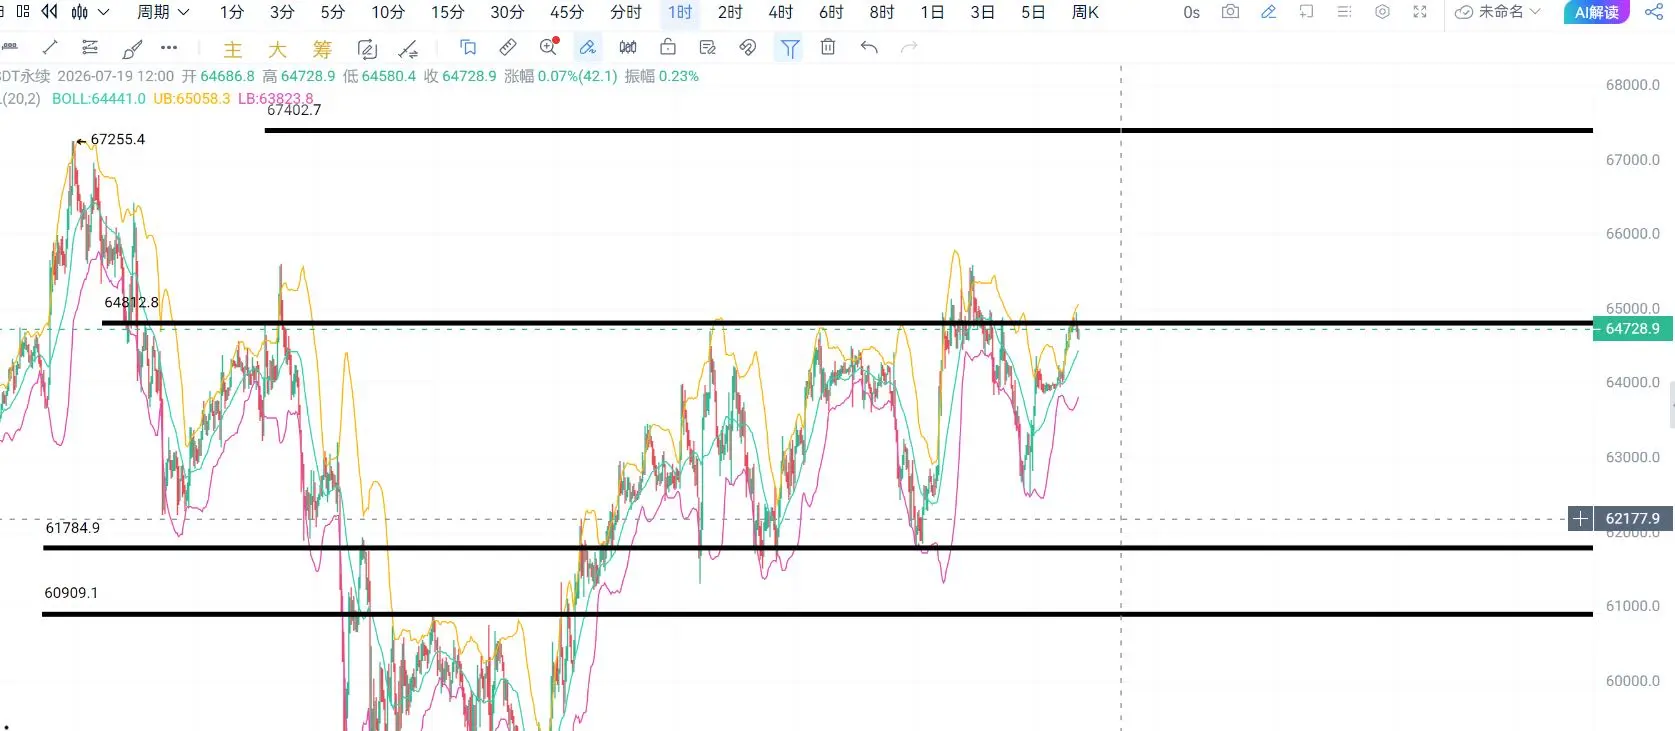Take a chart screenshot with camera icon
This screenshot has height=731, width=1675.
pos(1231,12)
